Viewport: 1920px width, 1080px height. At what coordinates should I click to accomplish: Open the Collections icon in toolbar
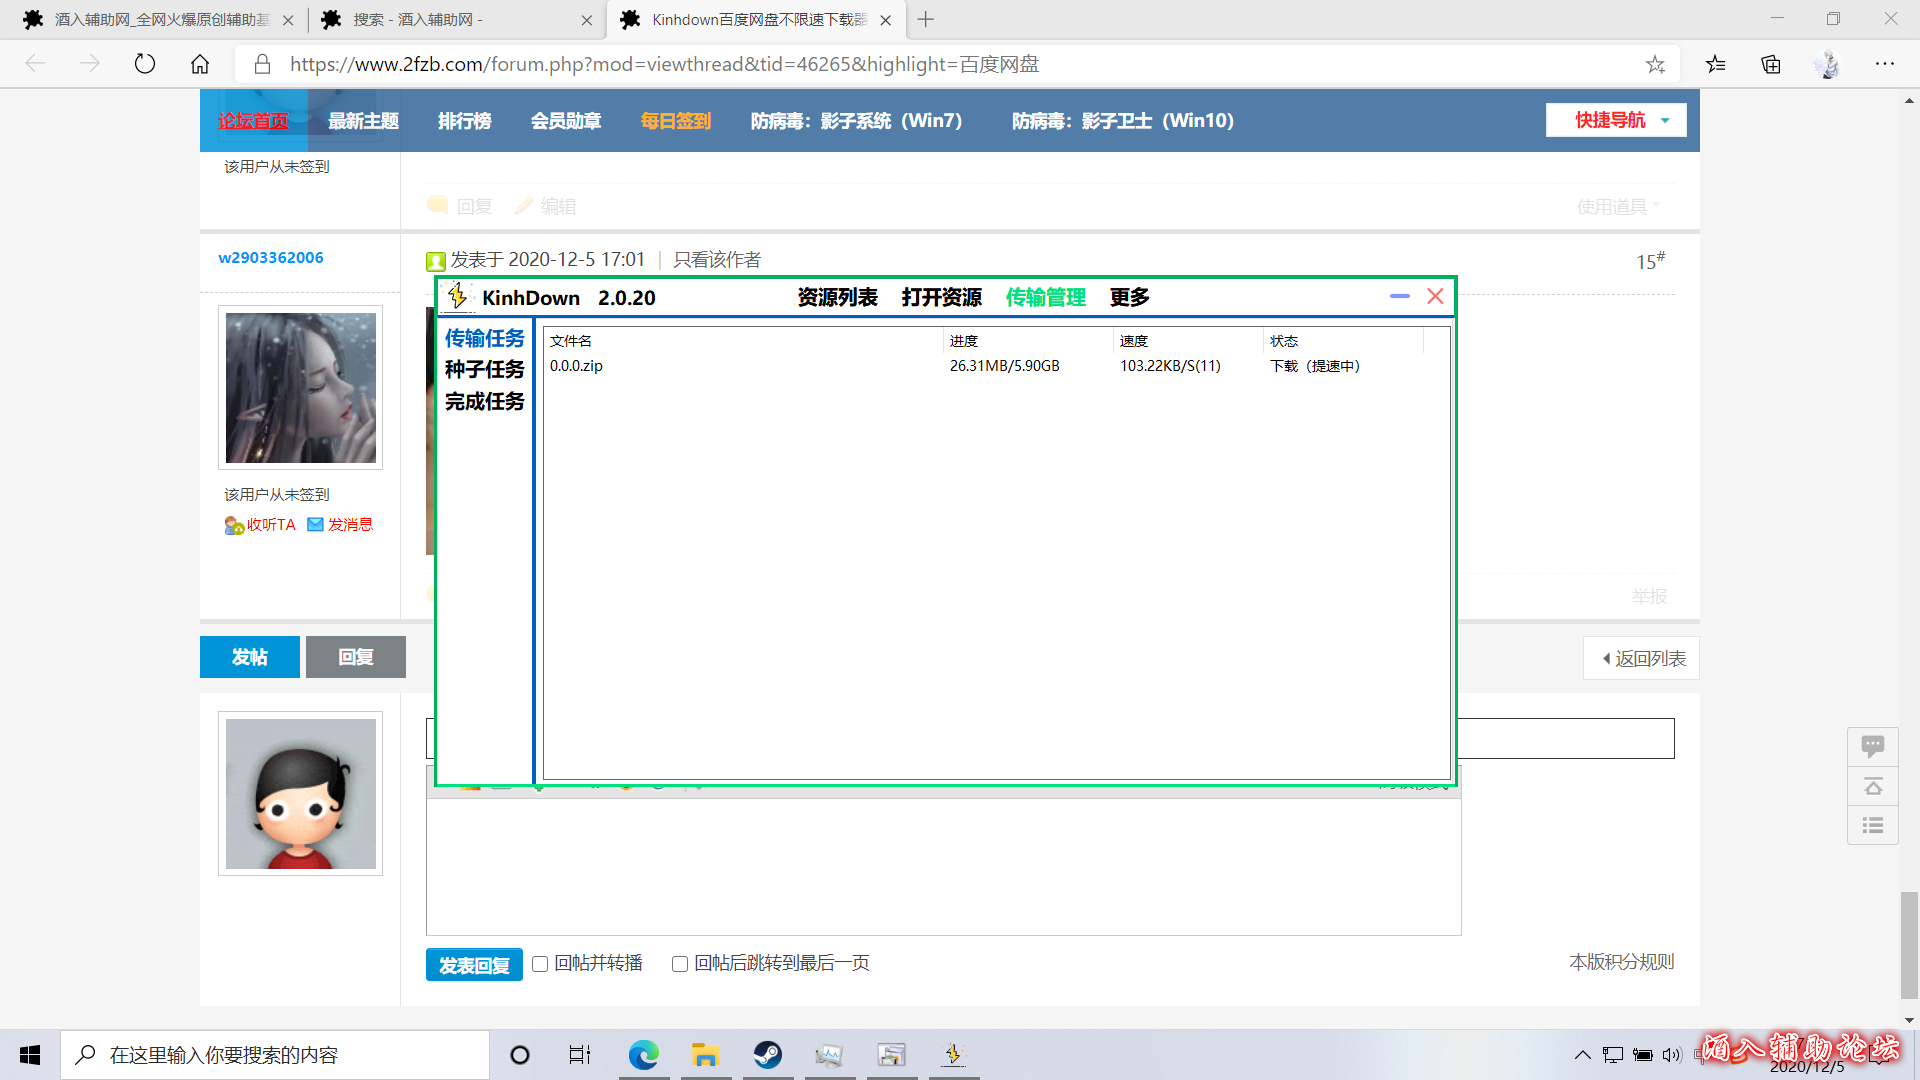(x=1771, y=64)
